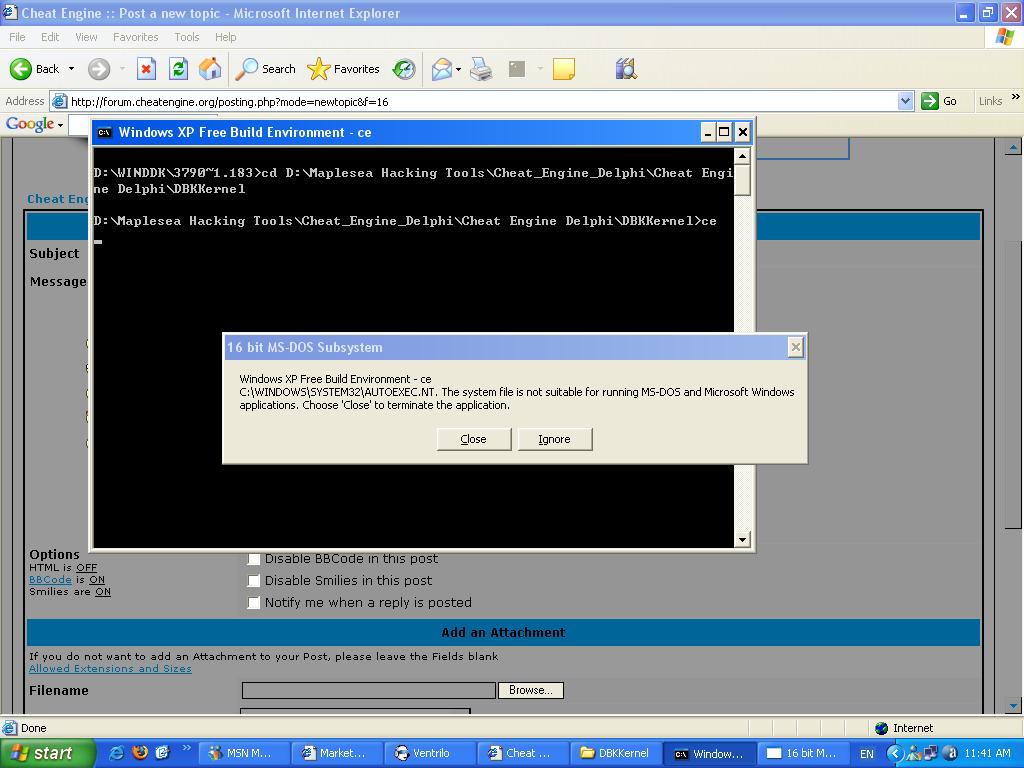This screenshot has width=1024, height=768.
Task: Click the clock showing 11:41 AM
Action: (x=988, y=754)
